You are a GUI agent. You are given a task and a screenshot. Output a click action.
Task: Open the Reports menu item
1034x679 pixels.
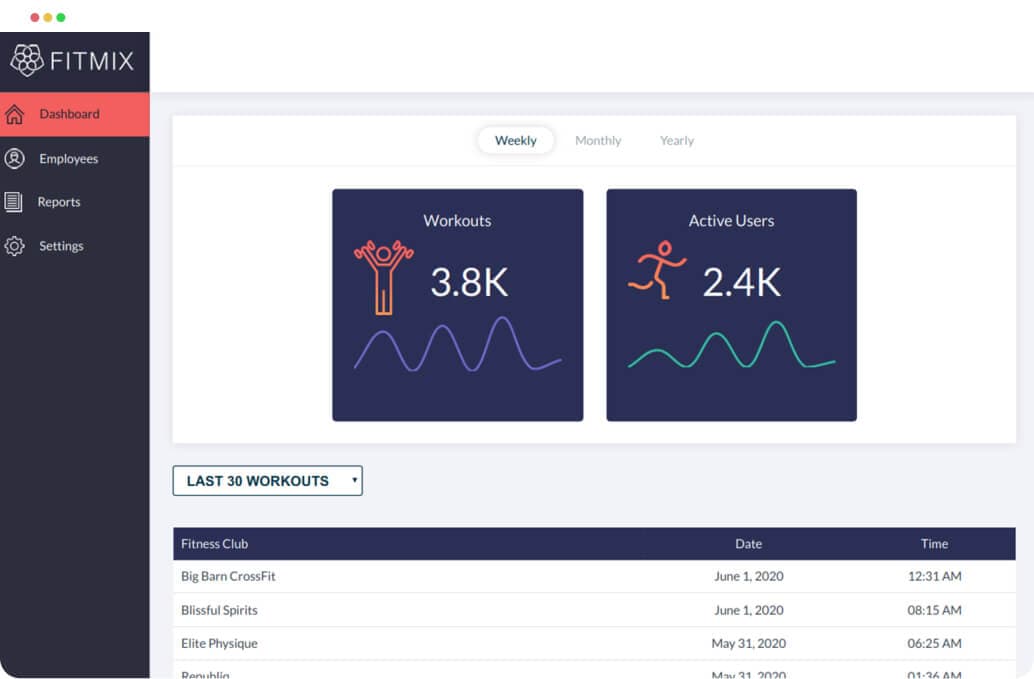pyautogui.click(x=59, y=202)
